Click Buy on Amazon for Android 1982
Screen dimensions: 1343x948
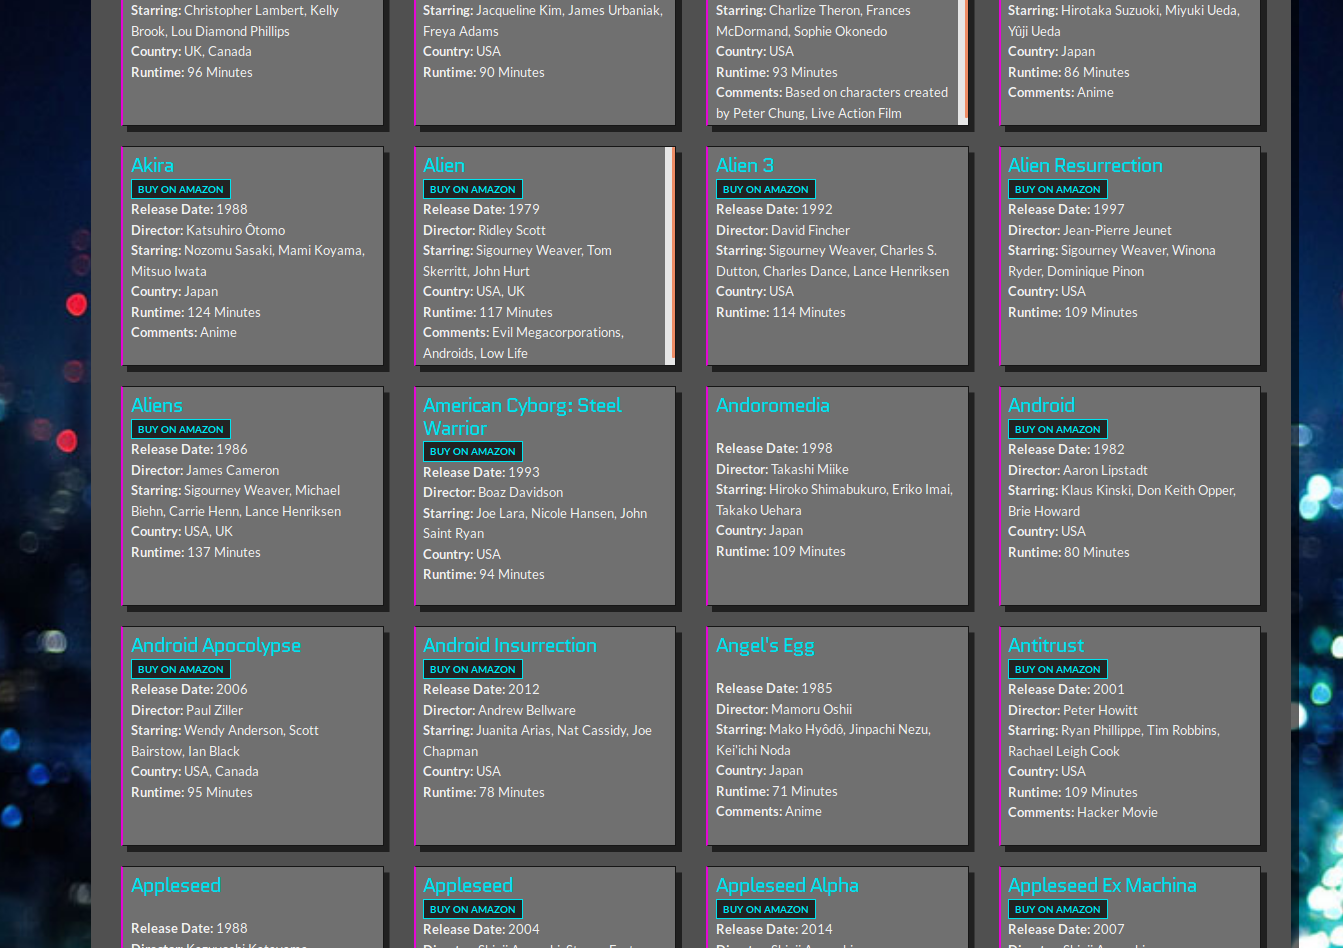point(1058,429)
